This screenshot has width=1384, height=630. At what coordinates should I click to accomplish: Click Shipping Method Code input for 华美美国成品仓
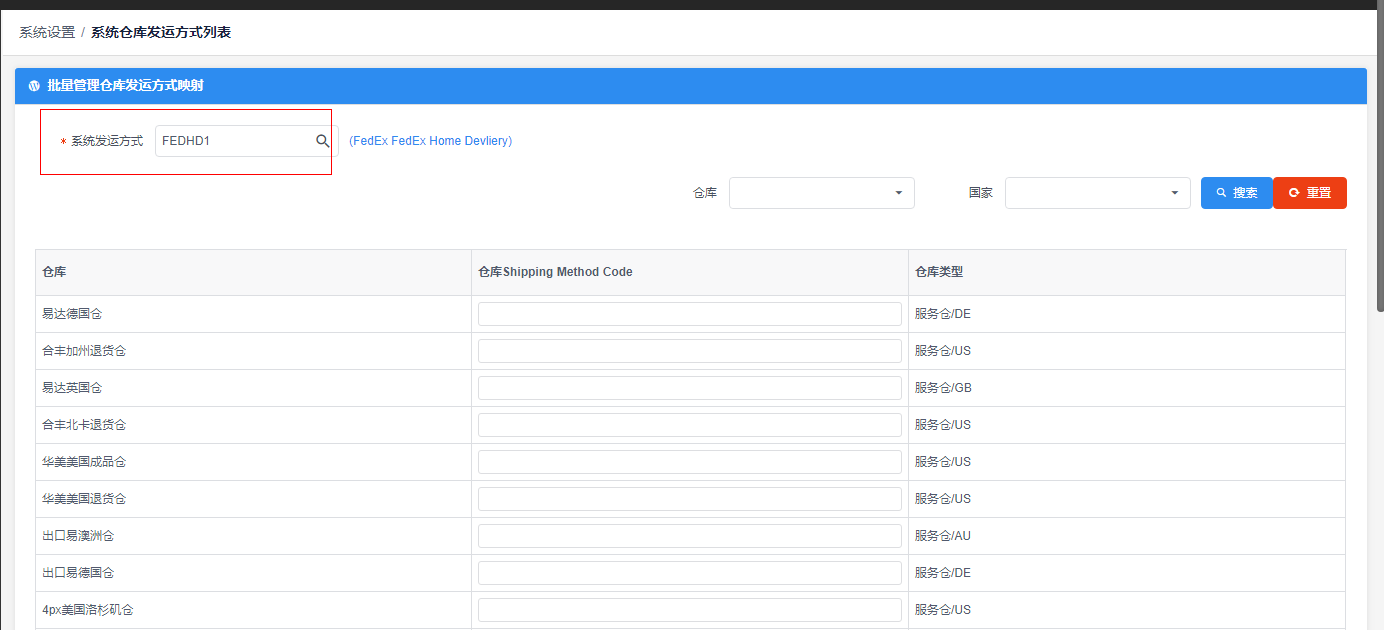[x=690, y=462]
